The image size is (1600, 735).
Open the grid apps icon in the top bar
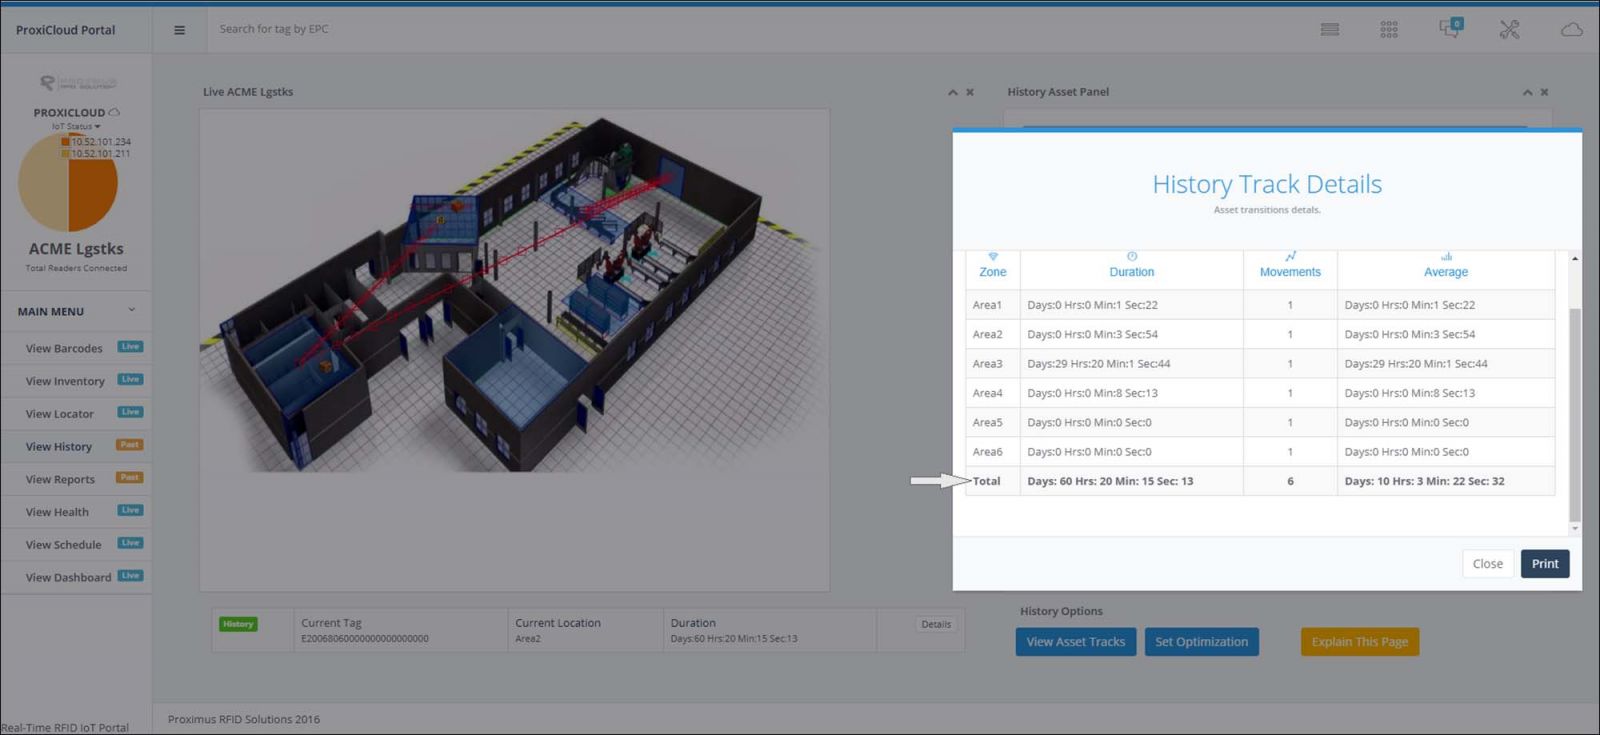tap(1389, 30)
